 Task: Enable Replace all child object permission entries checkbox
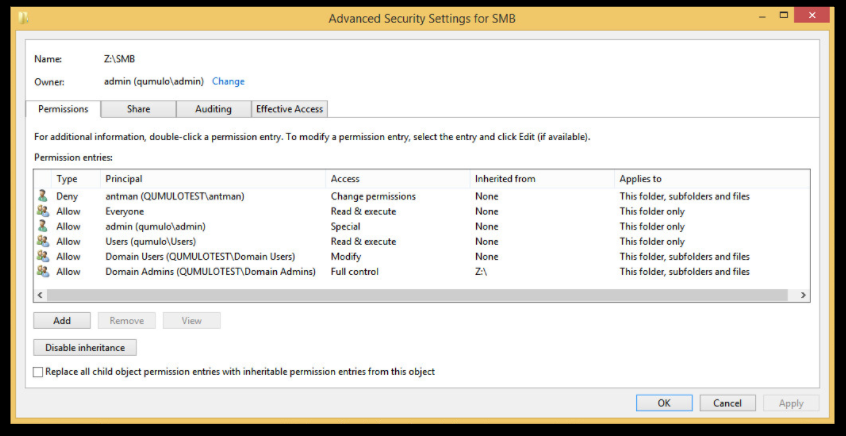coord(39,372)
